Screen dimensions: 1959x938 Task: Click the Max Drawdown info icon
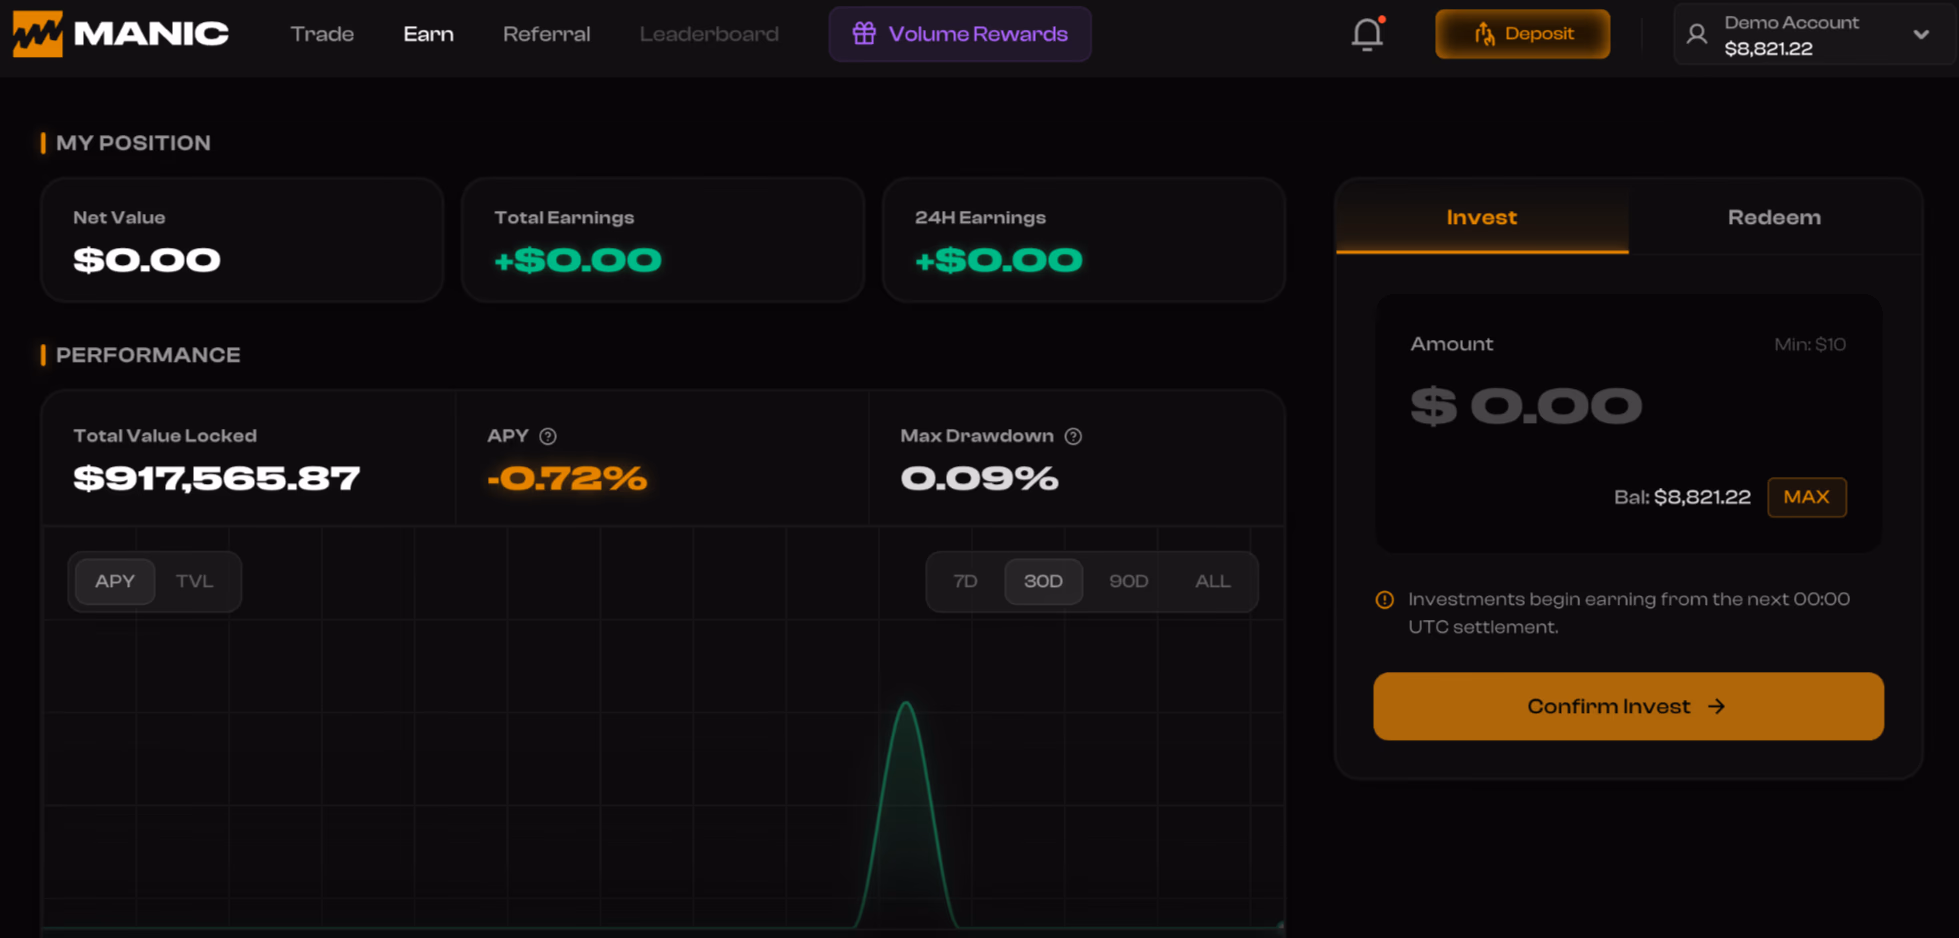coord(1073,436)
